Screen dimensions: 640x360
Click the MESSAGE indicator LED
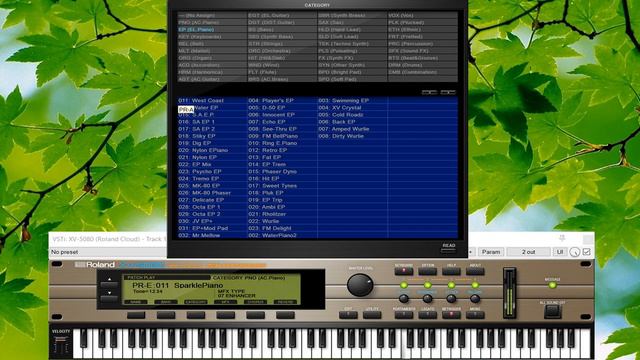pos(552,285)
